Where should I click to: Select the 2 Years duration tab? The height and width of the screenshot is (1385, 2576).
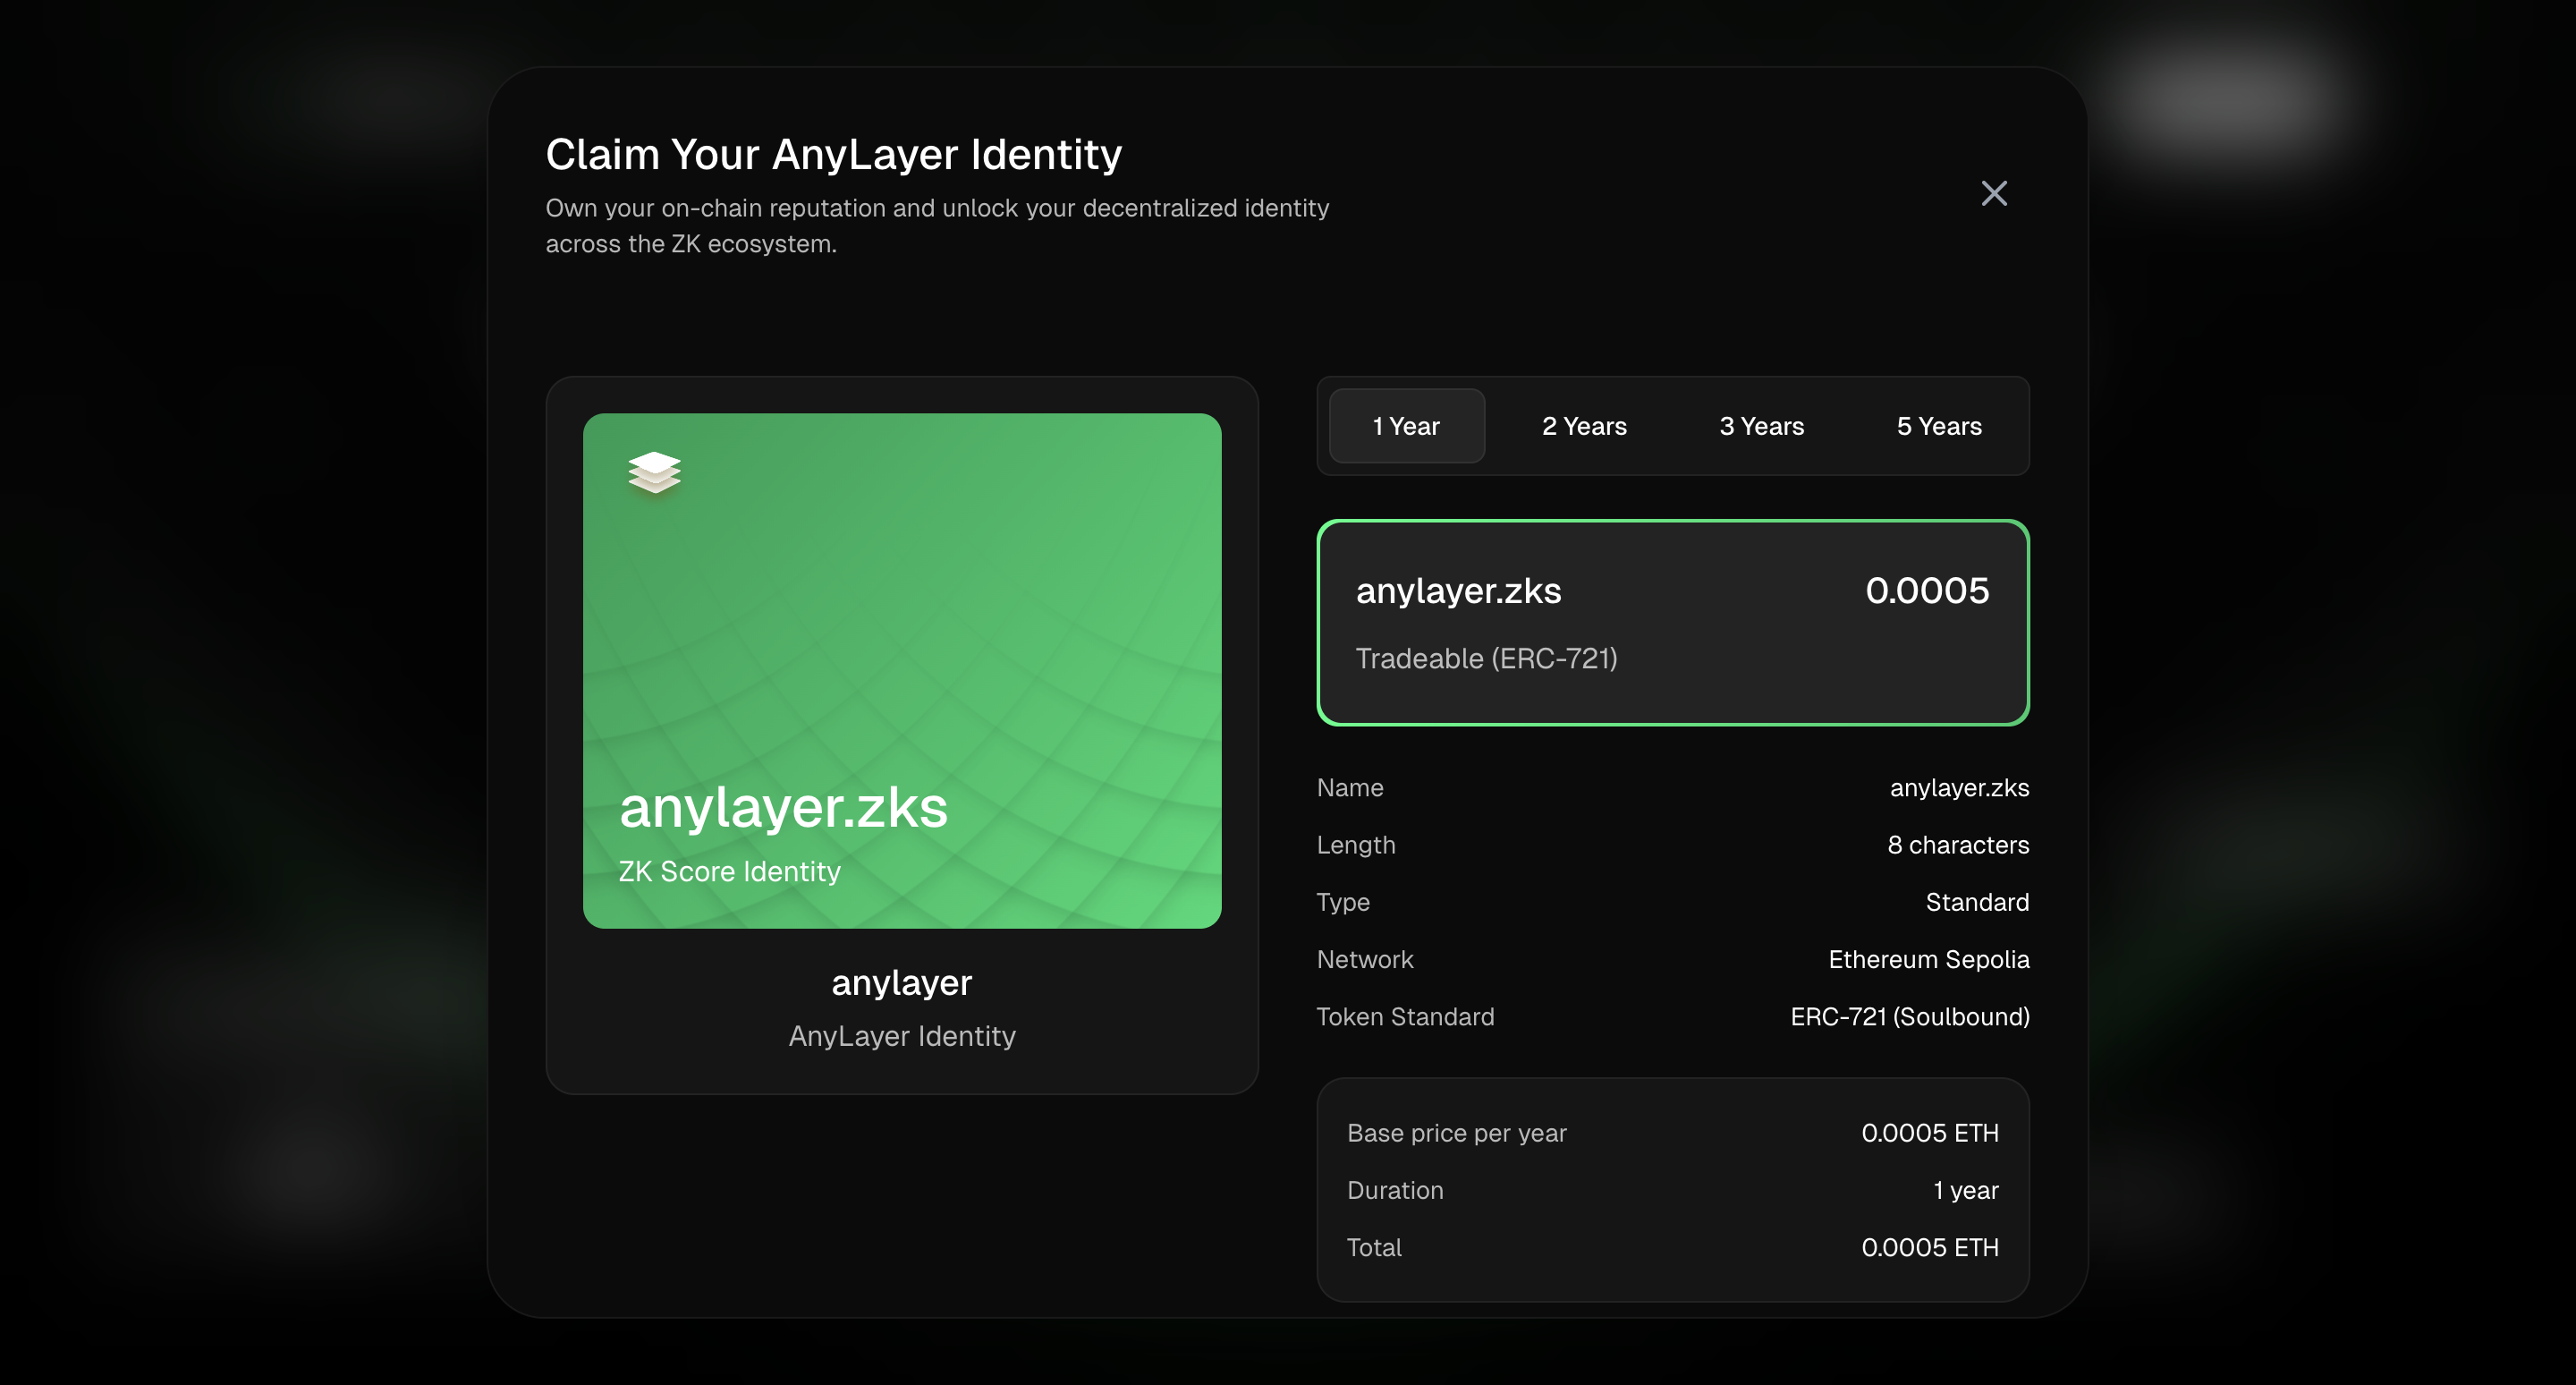pos(1584,426)
